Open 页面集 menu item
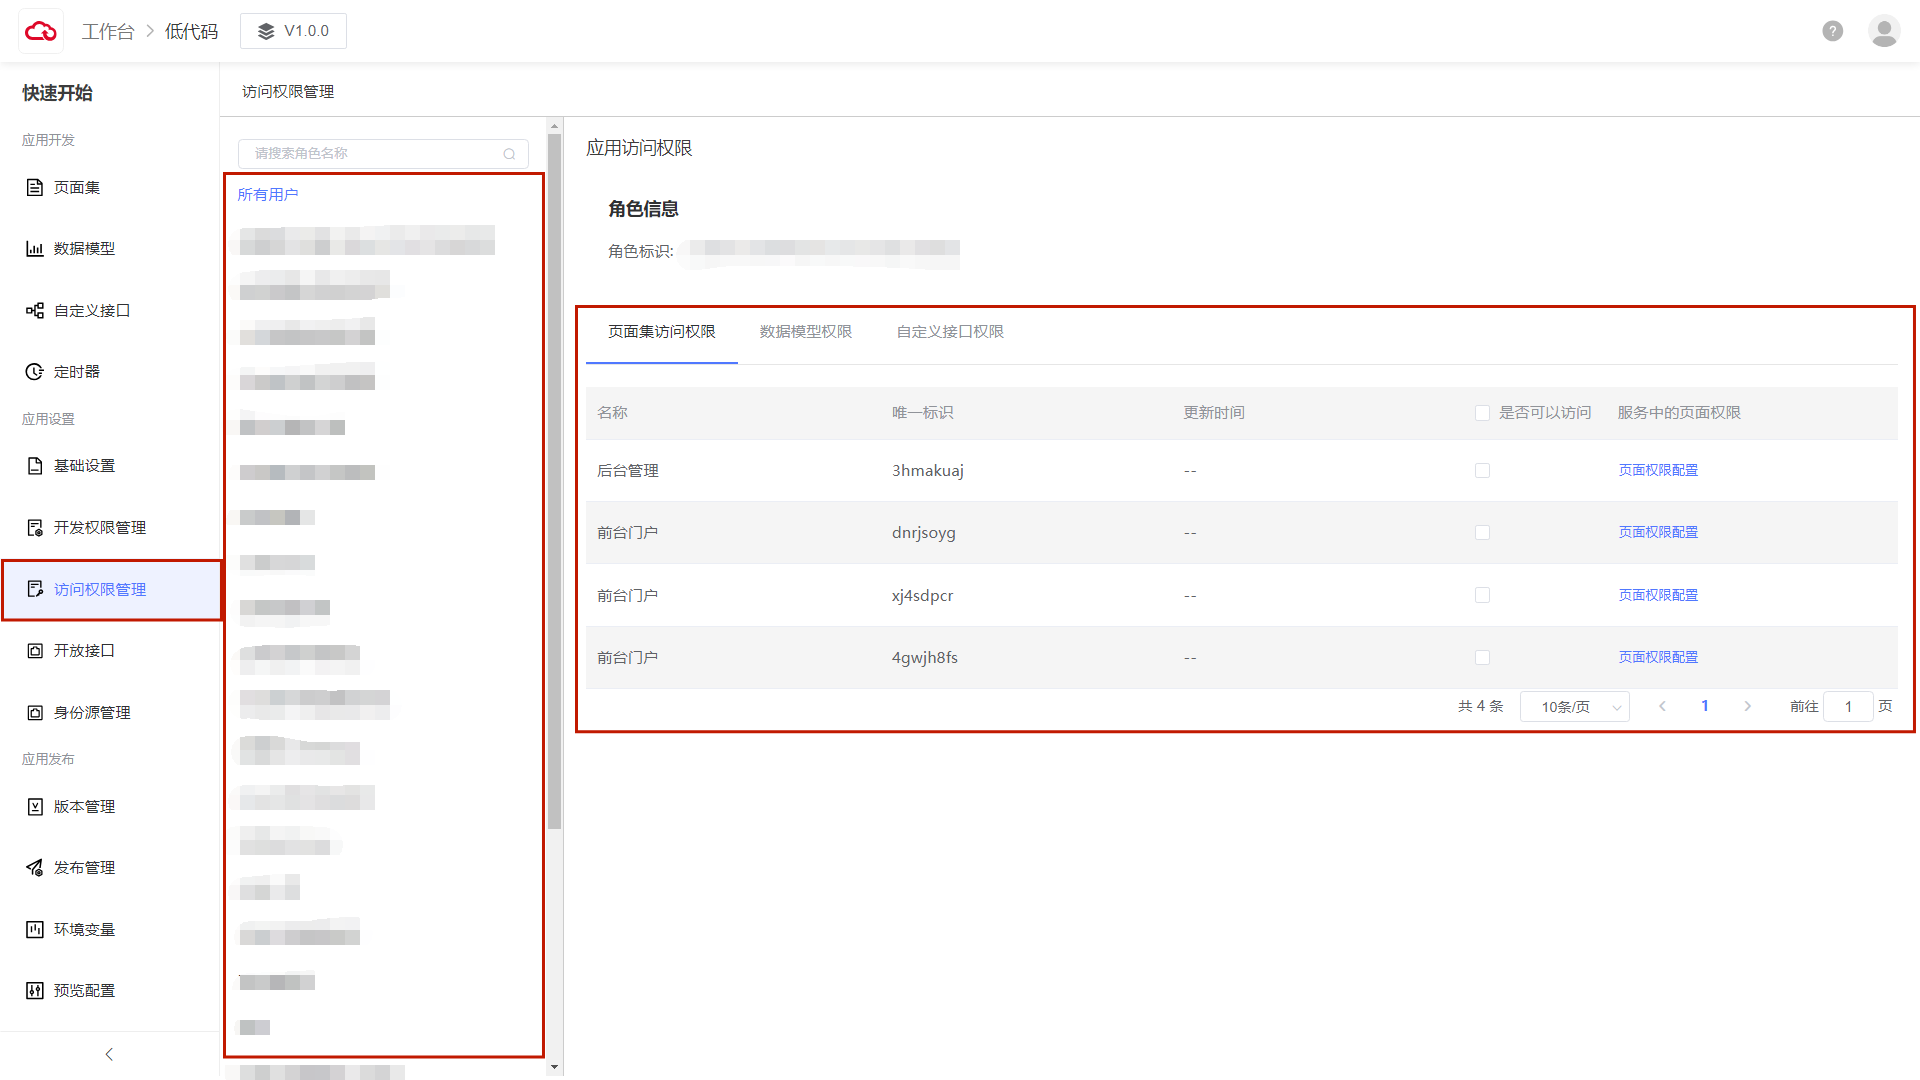This screenshot has height=1080, width=1920. click(110, 187)
